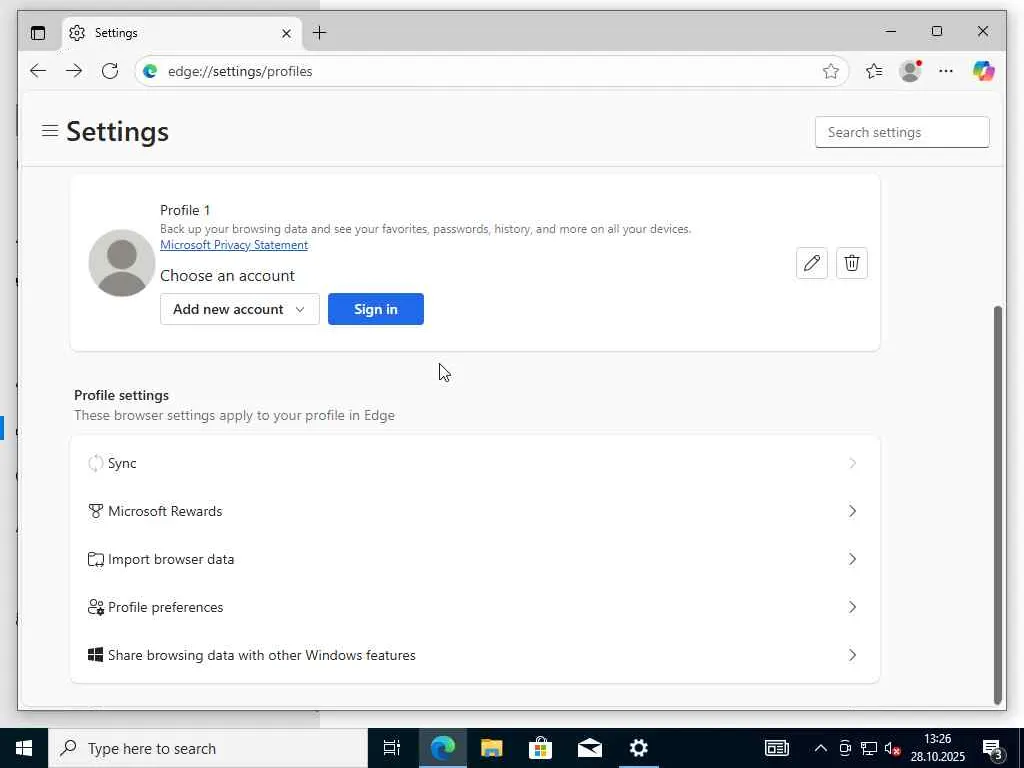Image resolution: width=1024 pixels, height=768 pixels.
Task: Add this page to favorites star
Action: click(x=831, y=71)
